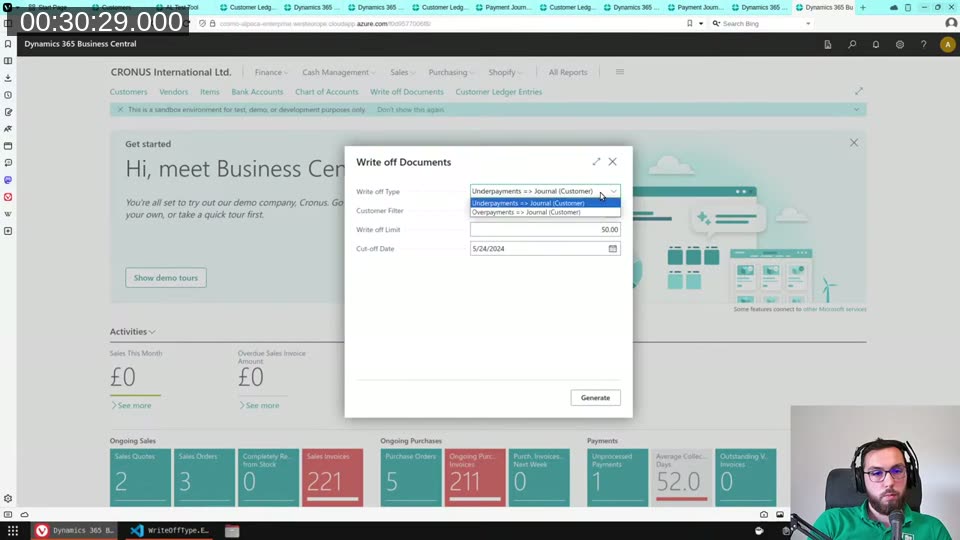Click Search Bing field in browser
This screenshot has height=540, width=960.
(x=762, y=23)
